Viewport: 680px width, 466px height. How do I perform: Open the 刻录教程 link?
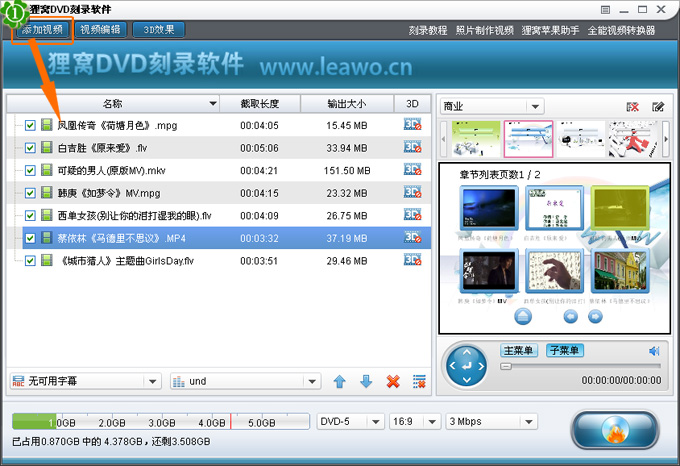tap(428, 30)
